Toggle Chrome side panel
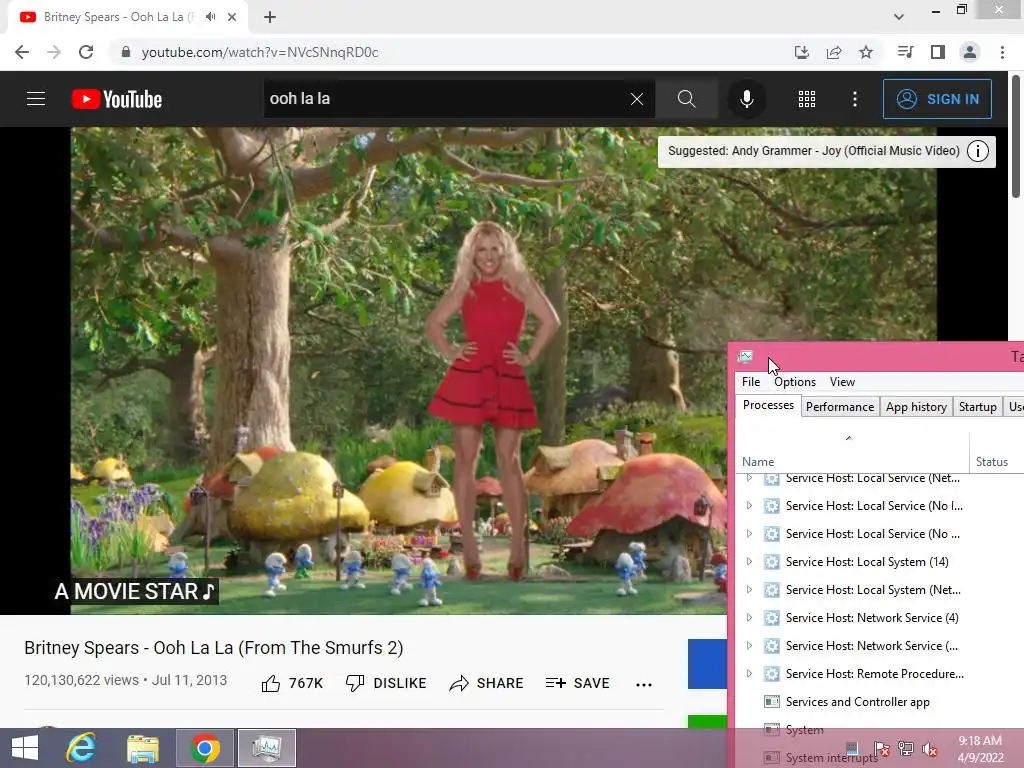The width and height of the screenshot is (1024, 768). 938,52
